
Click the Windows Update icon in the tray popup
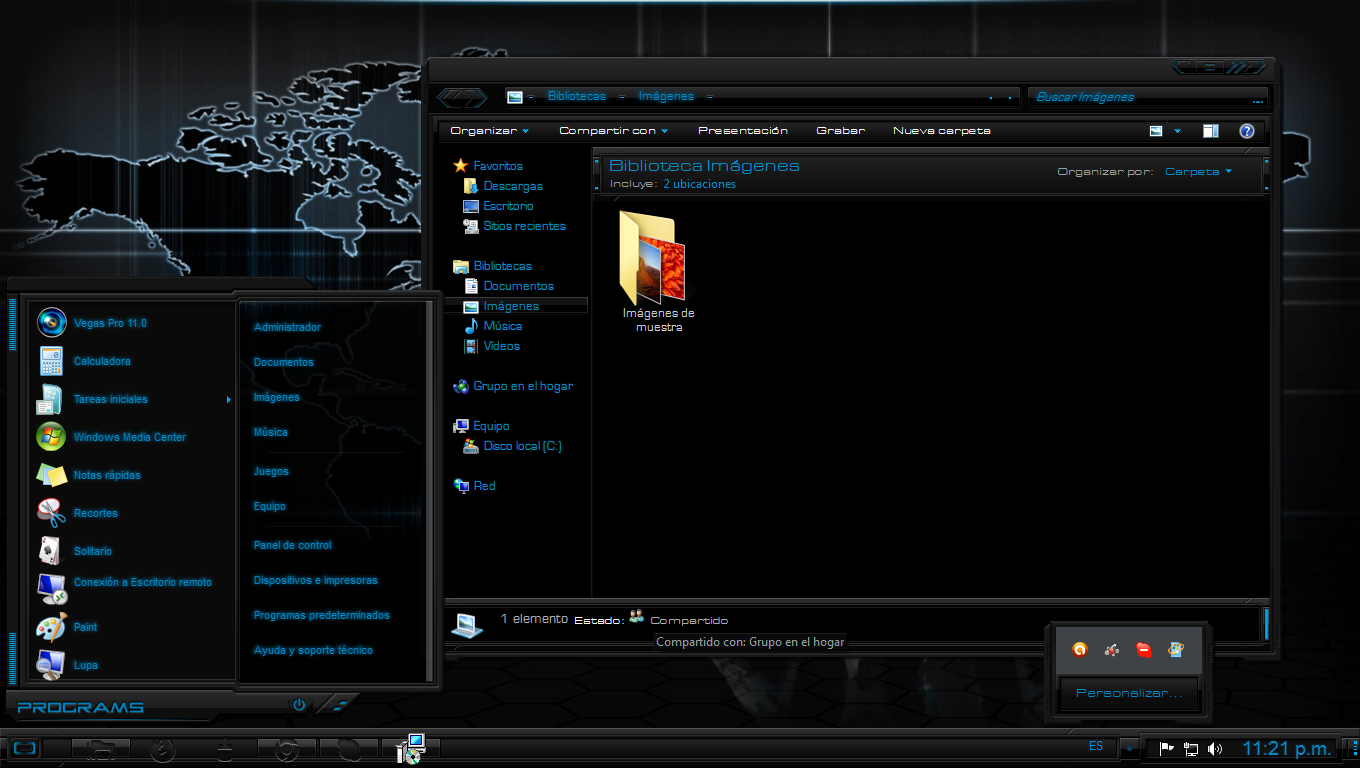coord(1177,649)
